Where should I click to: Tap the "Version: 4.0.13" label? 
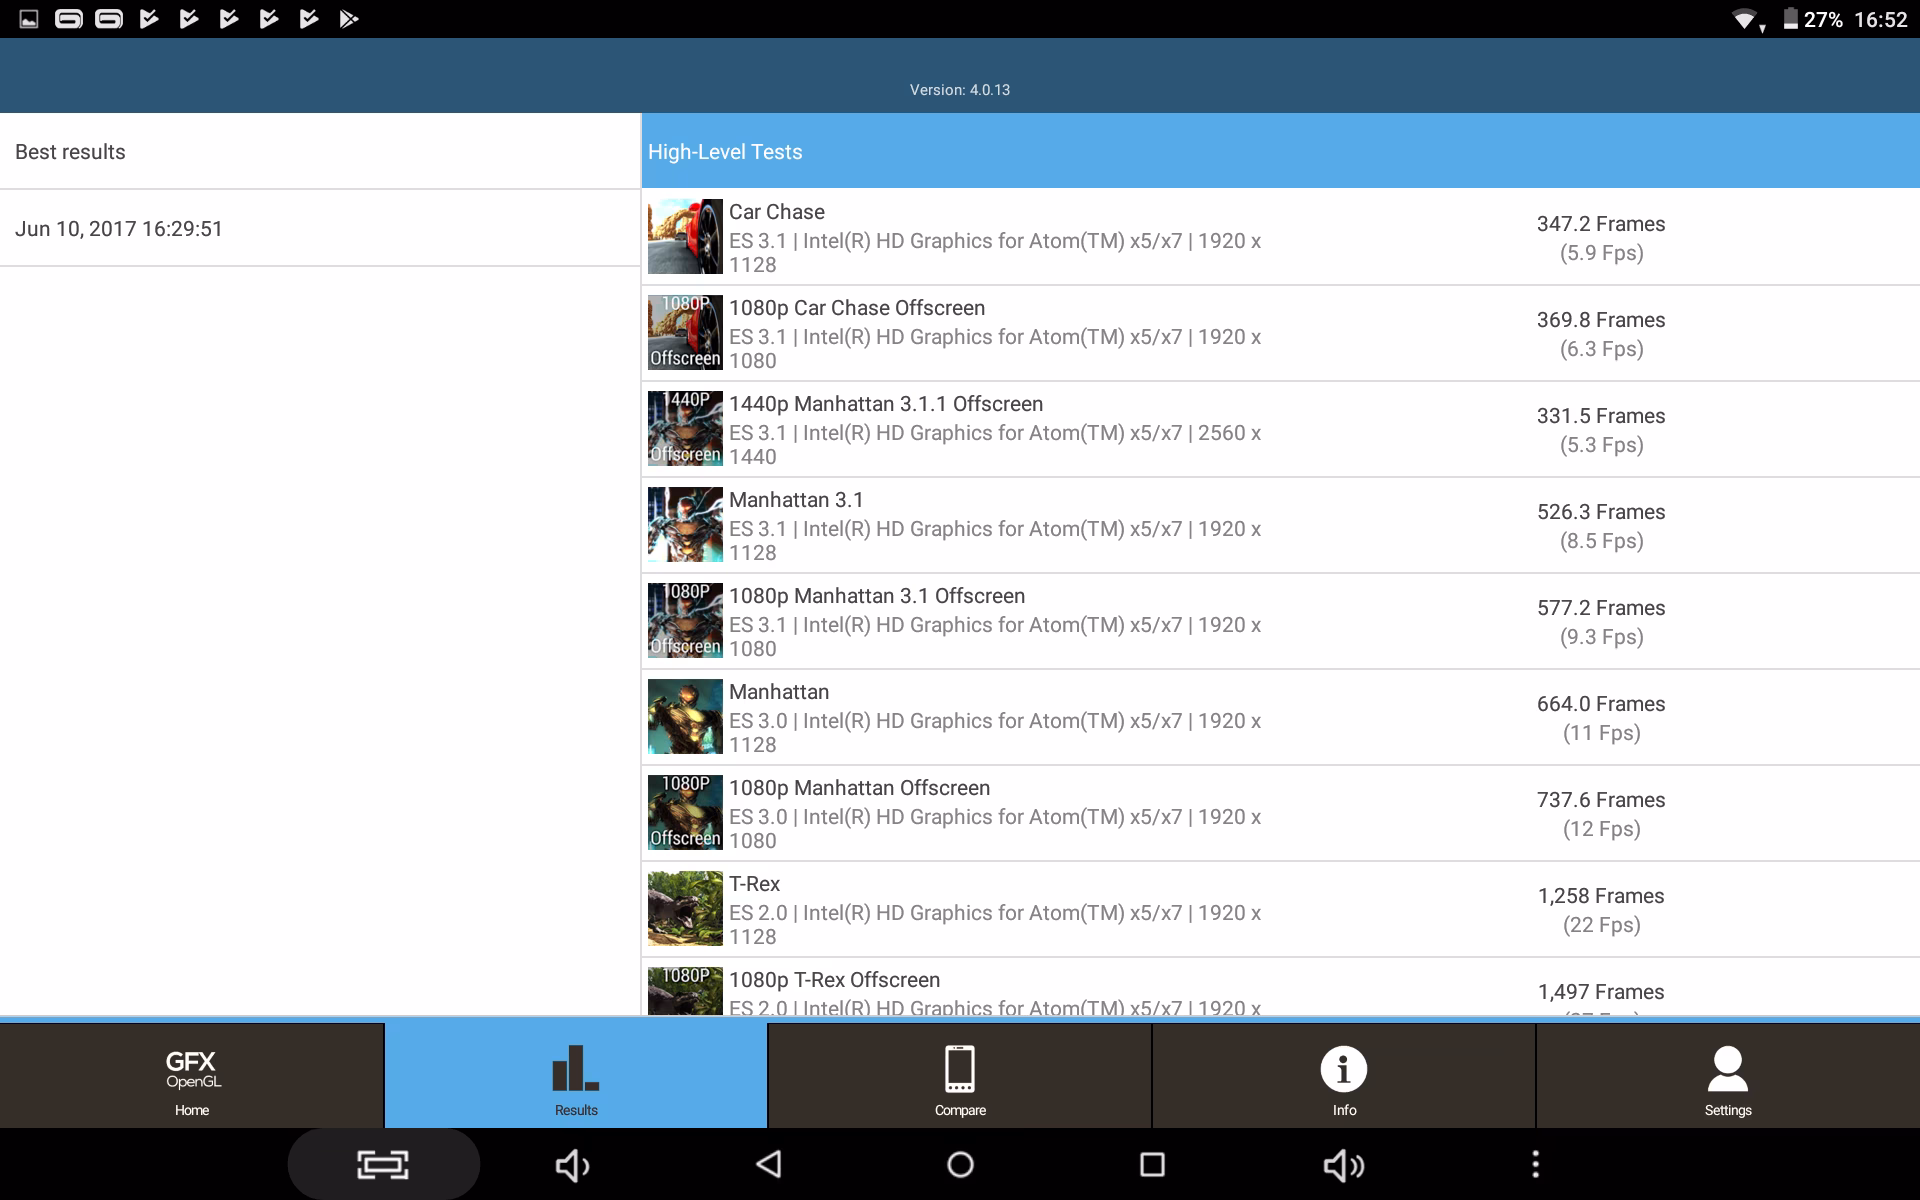(x=960, y=90)
